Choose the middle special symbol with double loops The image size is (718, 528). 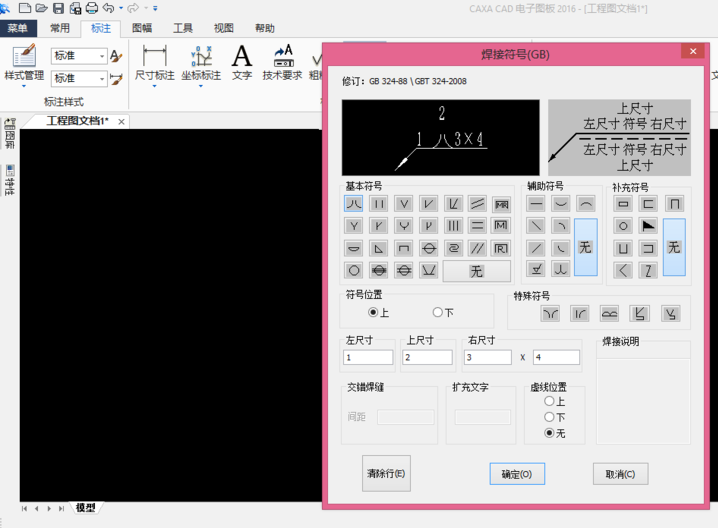609,314
